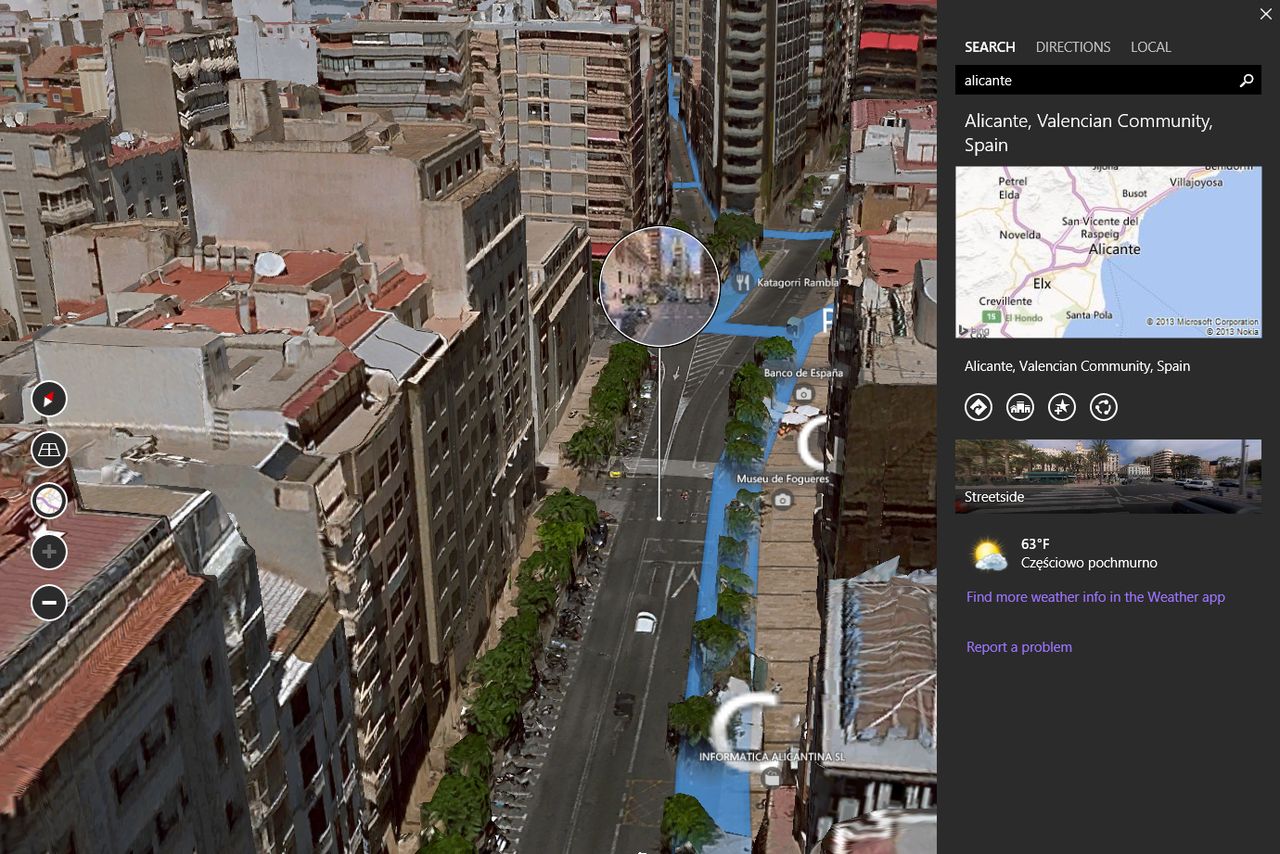Zoom out with the minus button
This screenshot has height=854, width=1280.
point(48,602)
